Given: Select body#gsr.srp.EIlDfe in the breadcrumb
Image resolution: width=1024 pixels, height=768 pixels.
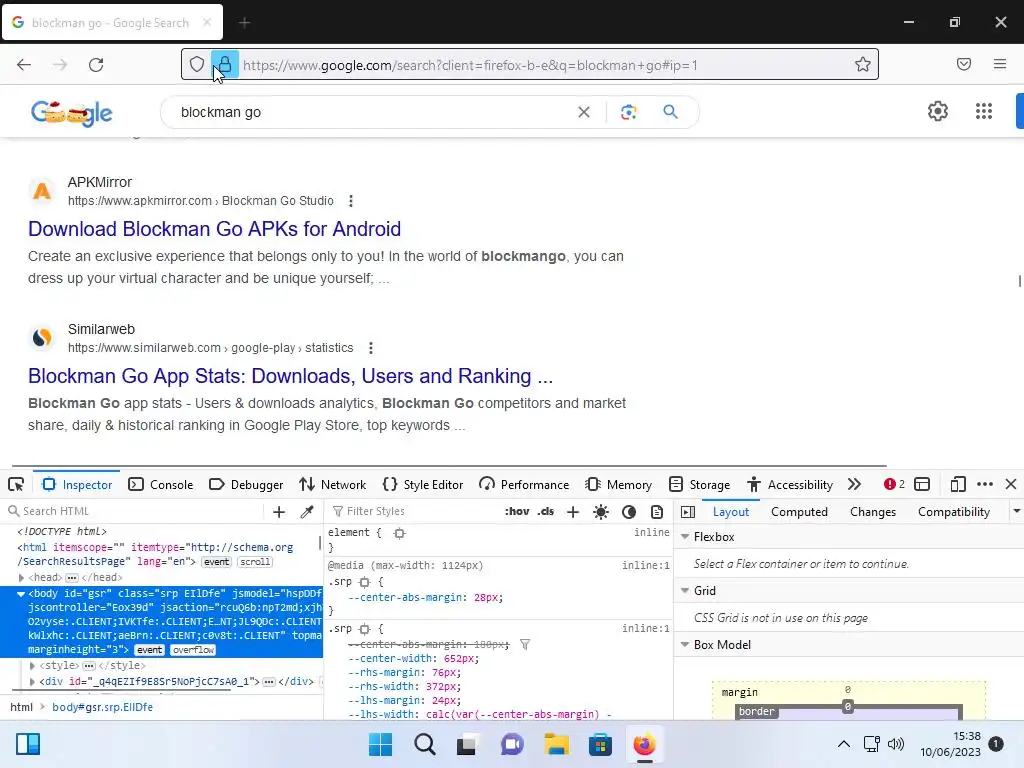Looking at the screenshot, I should pos(103,707).
